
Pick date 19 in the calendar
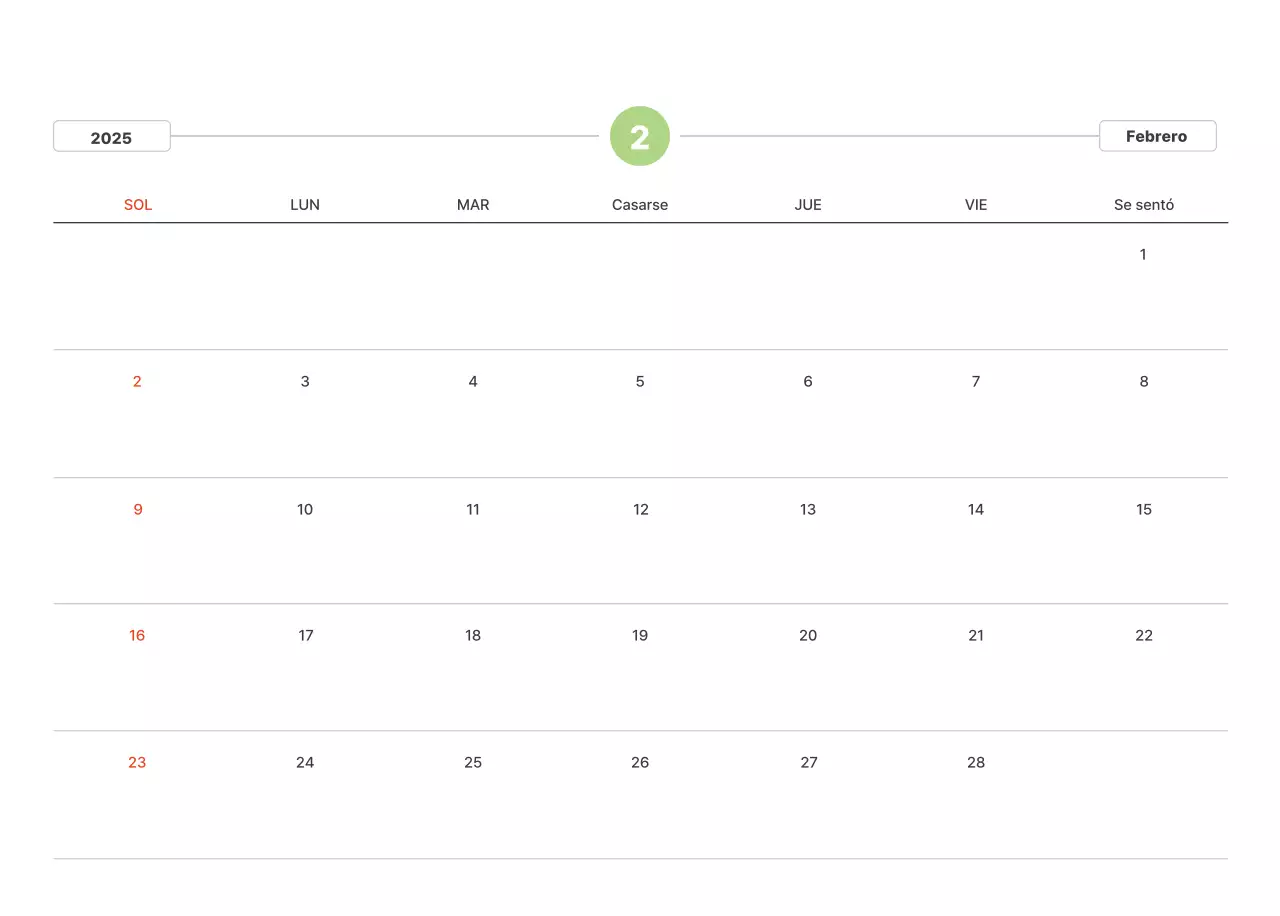tap(640, 636)
